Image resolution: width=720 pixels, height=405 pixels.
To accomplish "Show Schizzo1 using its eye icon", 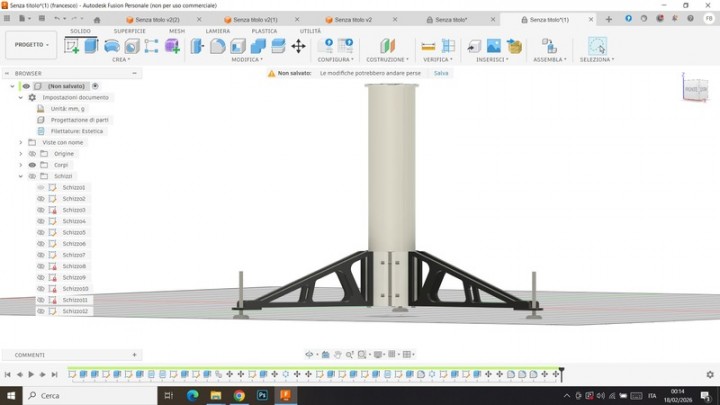I will click(41, 187).
